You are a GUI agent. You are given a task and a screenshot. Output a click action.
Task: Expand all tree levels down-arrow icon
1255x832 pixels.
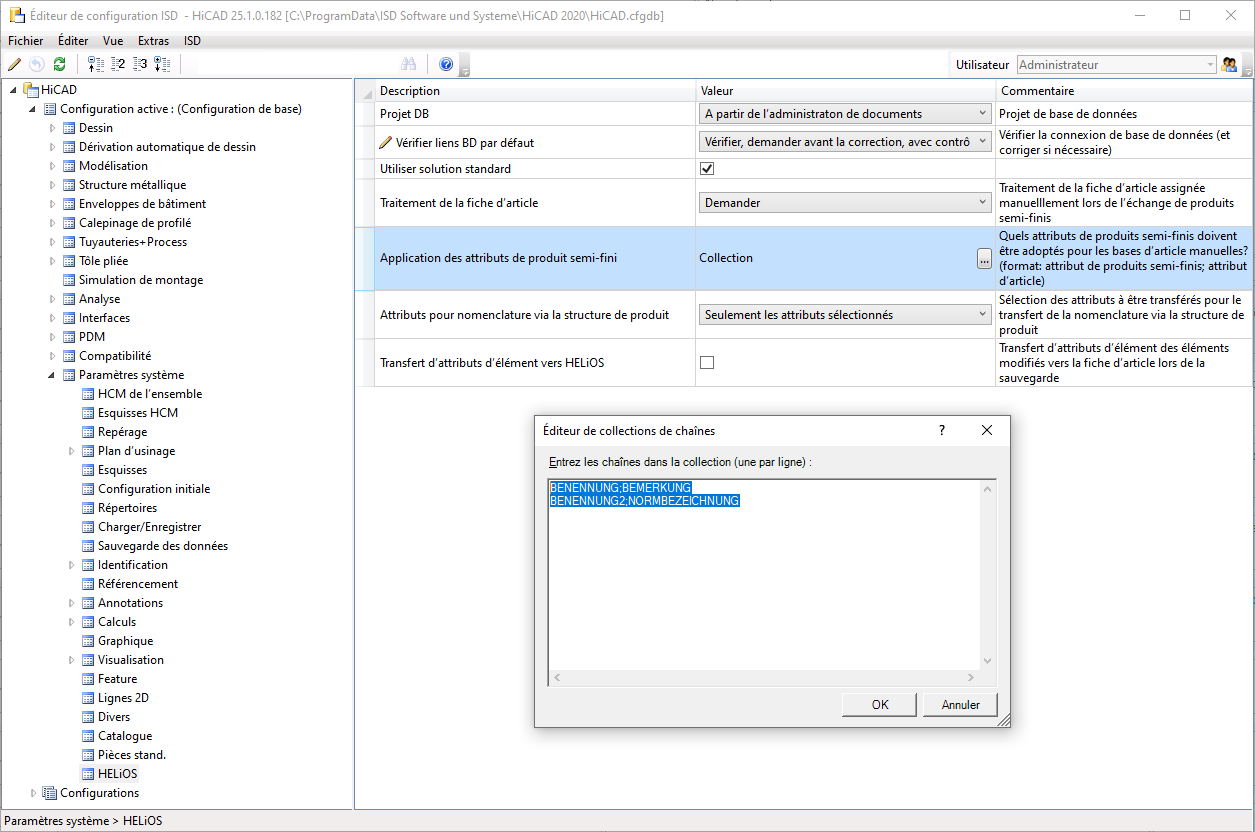pyautogui.click(x=162, y=64)
